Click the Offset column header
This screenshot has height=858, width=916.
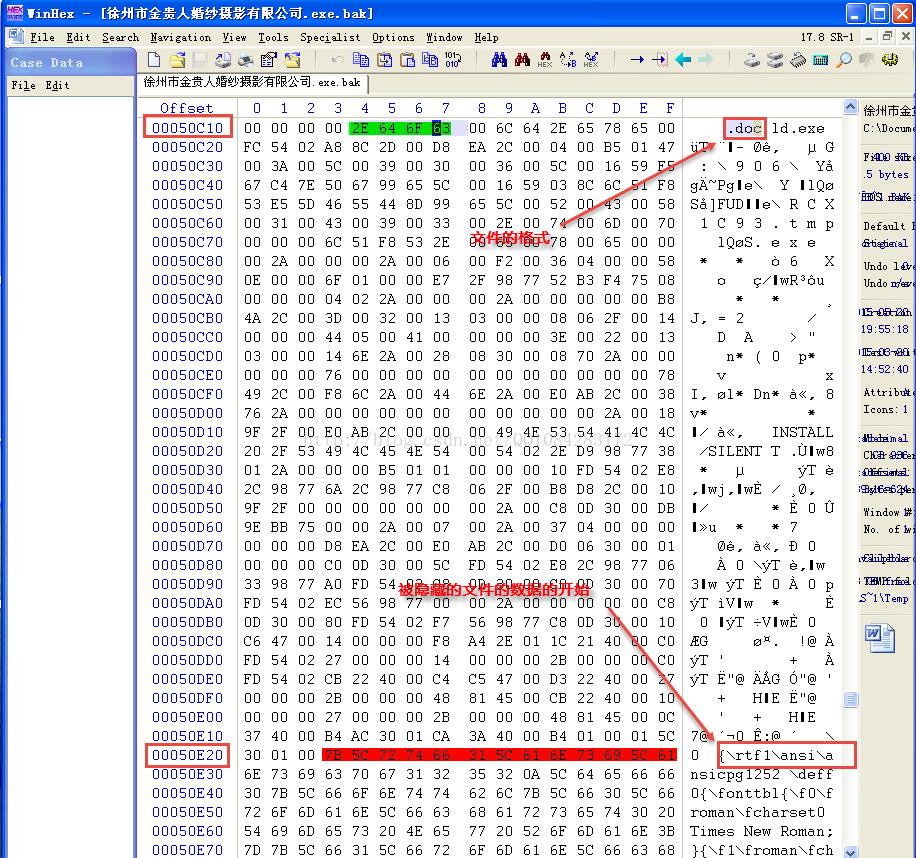186,108
